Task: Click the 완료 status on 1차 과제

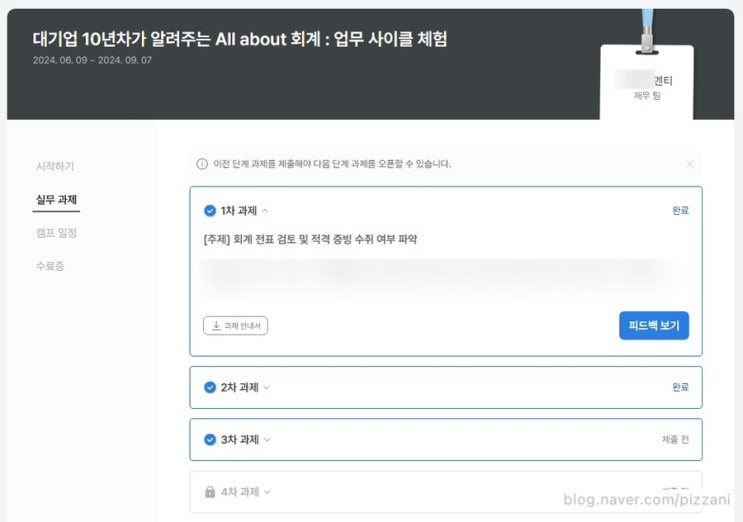Action: coord(680,211)
